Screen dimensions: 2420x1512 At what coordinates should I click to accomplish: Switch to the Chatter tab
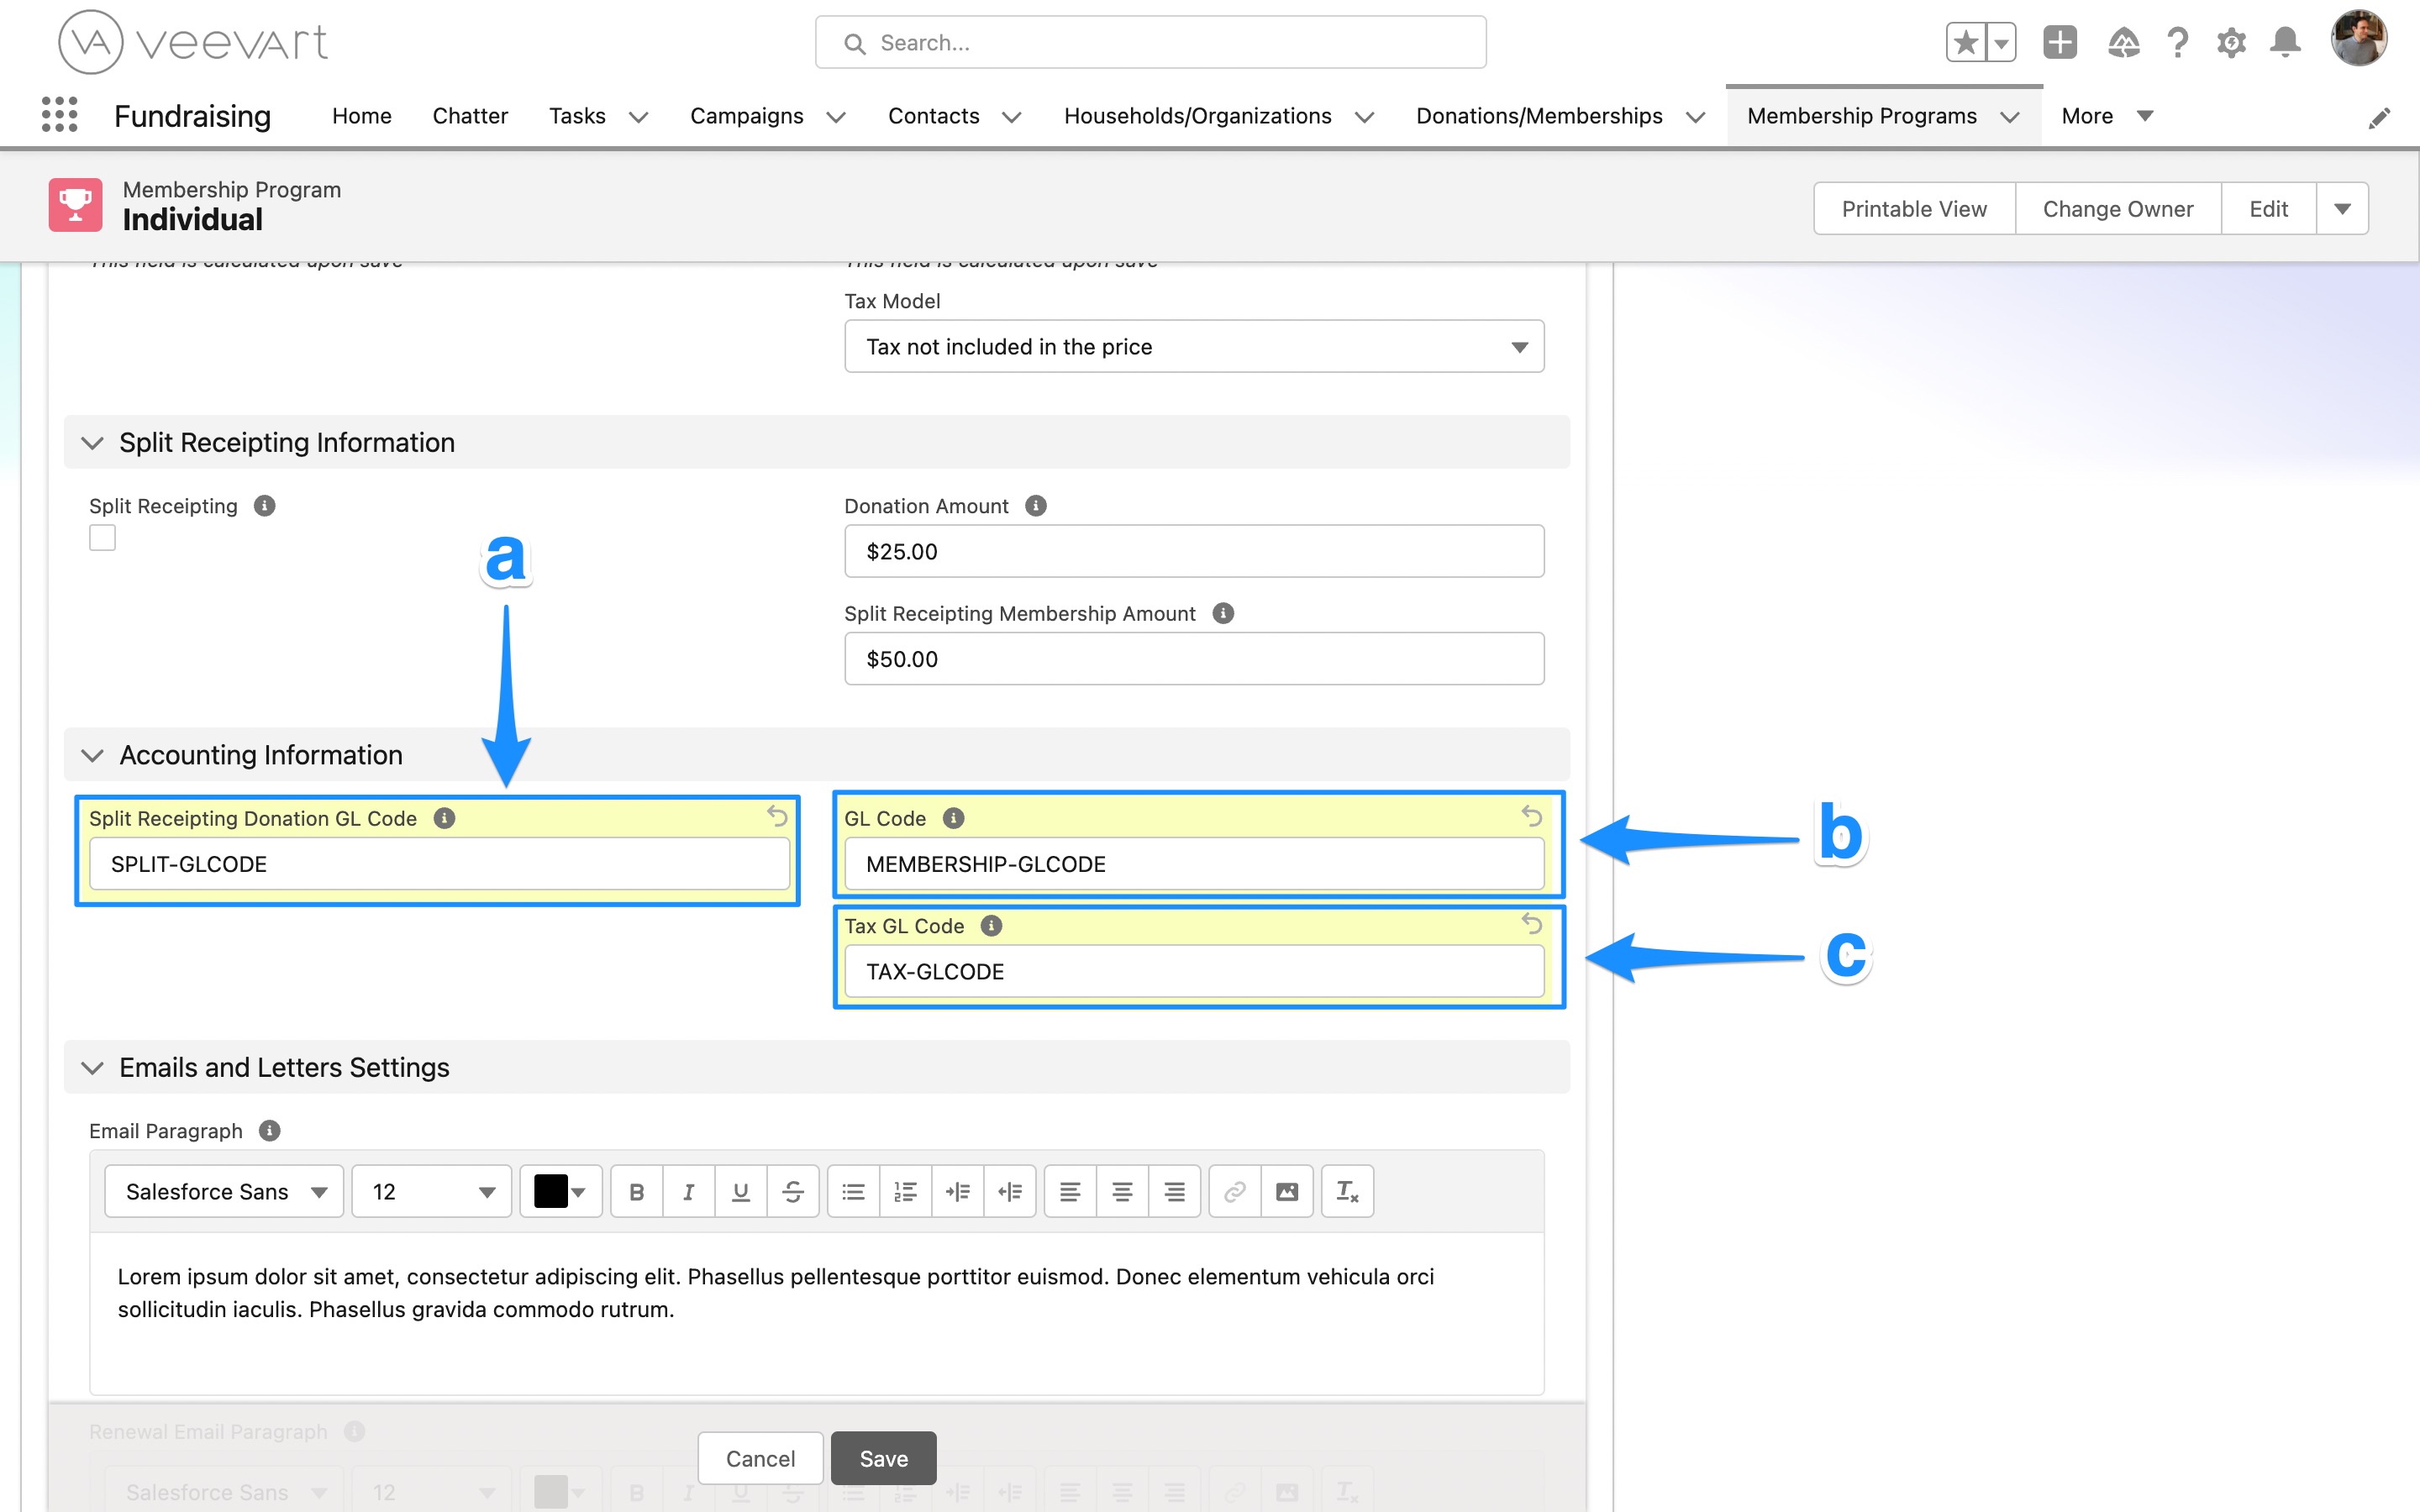click(x=470, y=115)
